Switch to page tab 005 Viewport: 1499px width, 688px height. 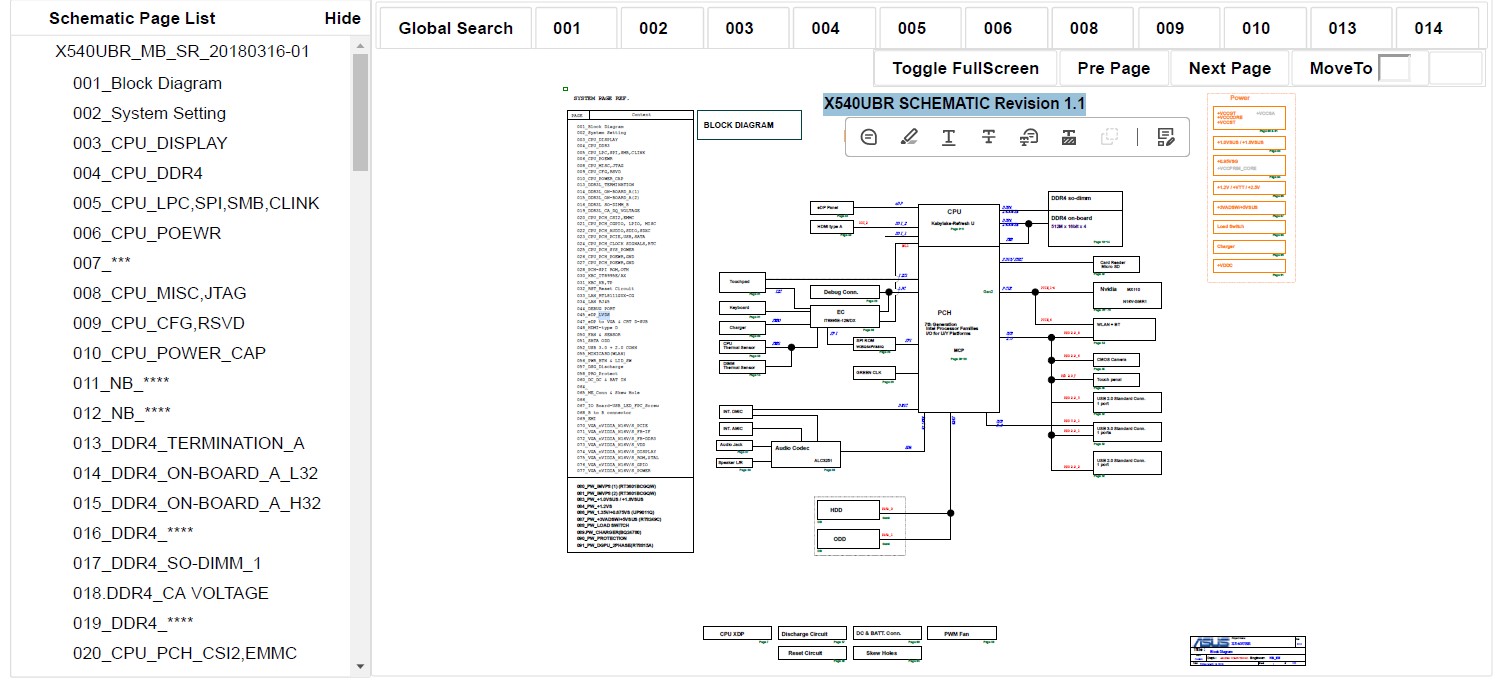pyautogui.click(x=911, y=28)
